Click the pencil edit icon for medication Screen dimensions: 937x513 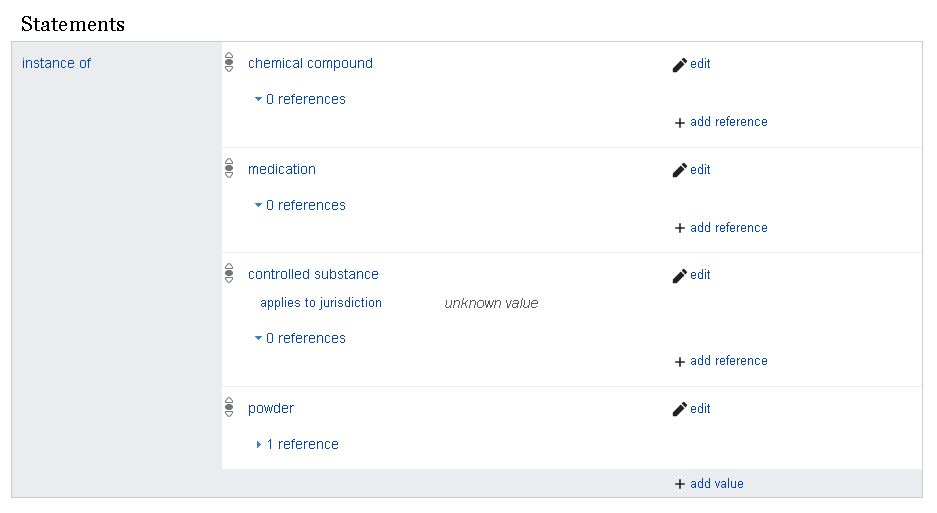pos(679,170)
